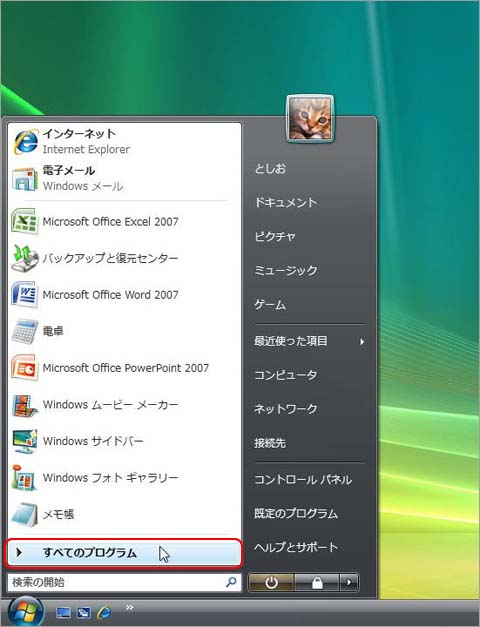
Task: Expand quick launch overflow chevron
Action: tap(130, 607)
